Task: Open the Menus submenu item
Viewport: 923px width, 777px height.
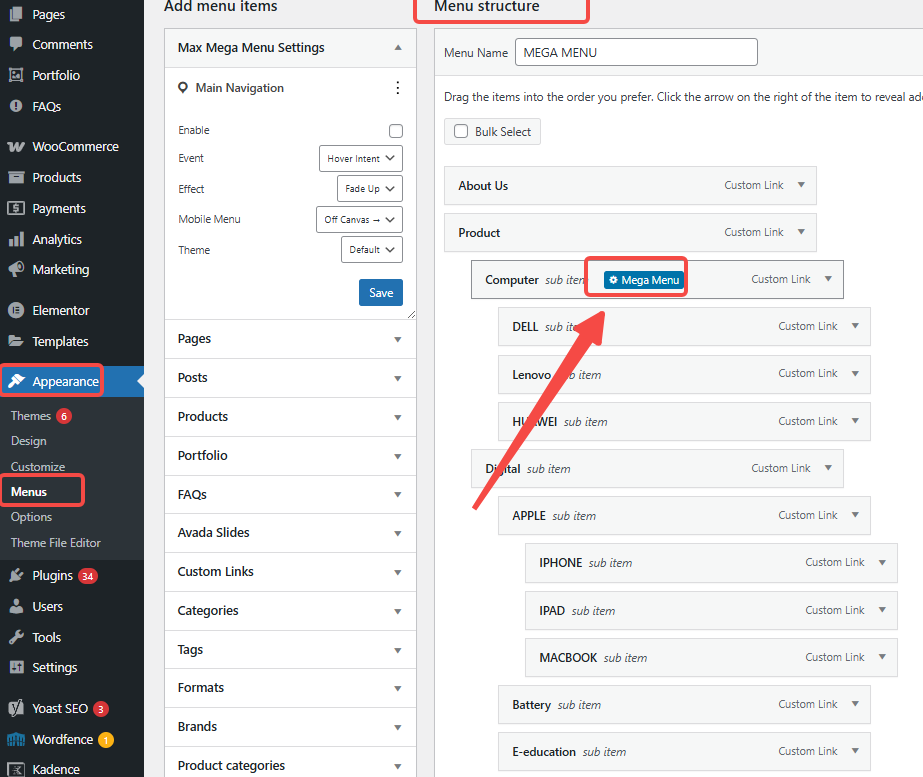Action: [29, 491]
